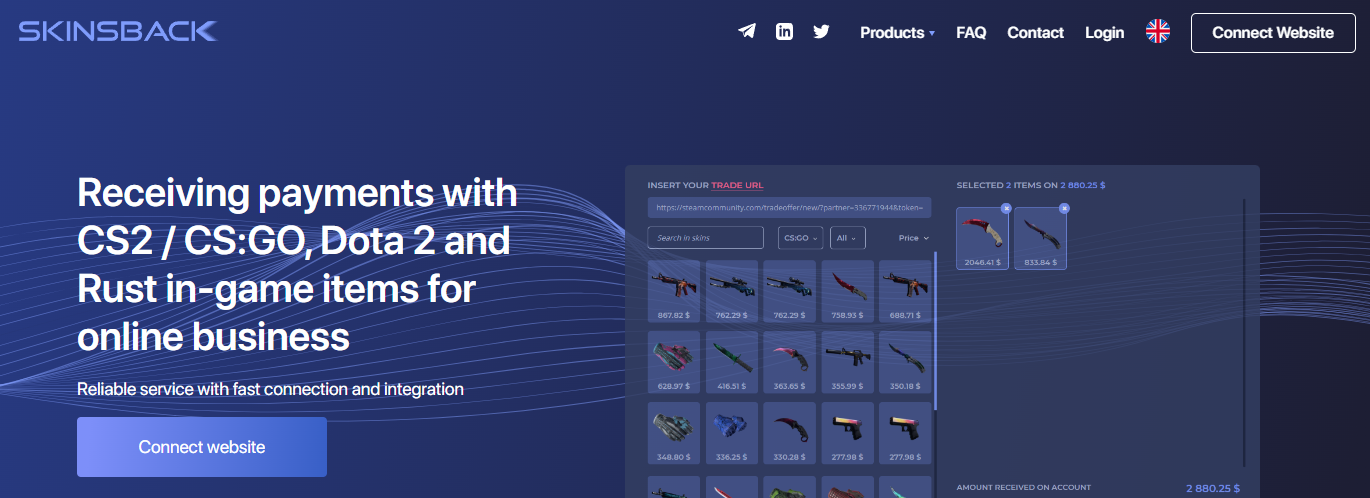Remove the 2046.41 $ selected knife
This screenshot has width=1370, height=498.
1006,208
